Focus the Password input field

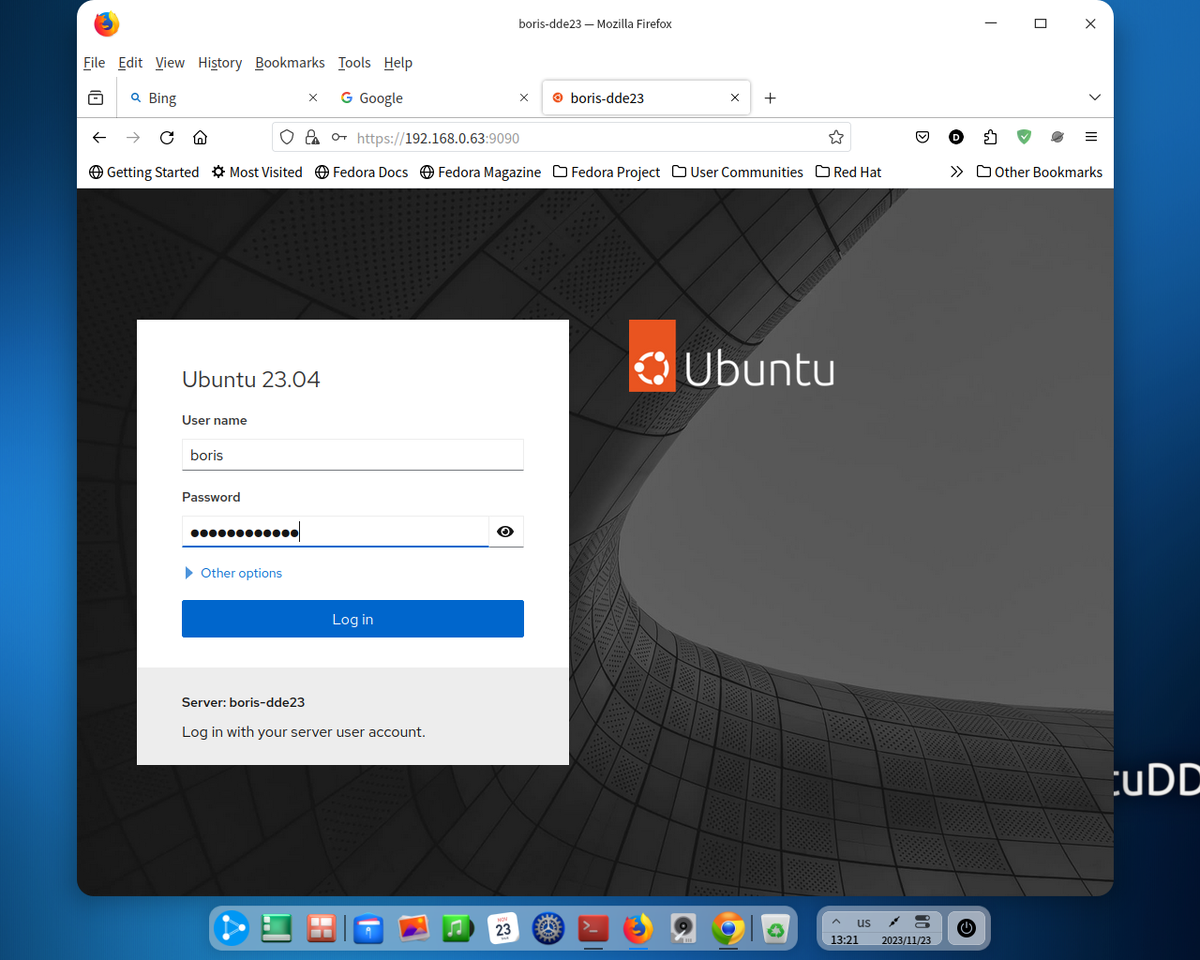pyautogui.click(x=335, y=532)
